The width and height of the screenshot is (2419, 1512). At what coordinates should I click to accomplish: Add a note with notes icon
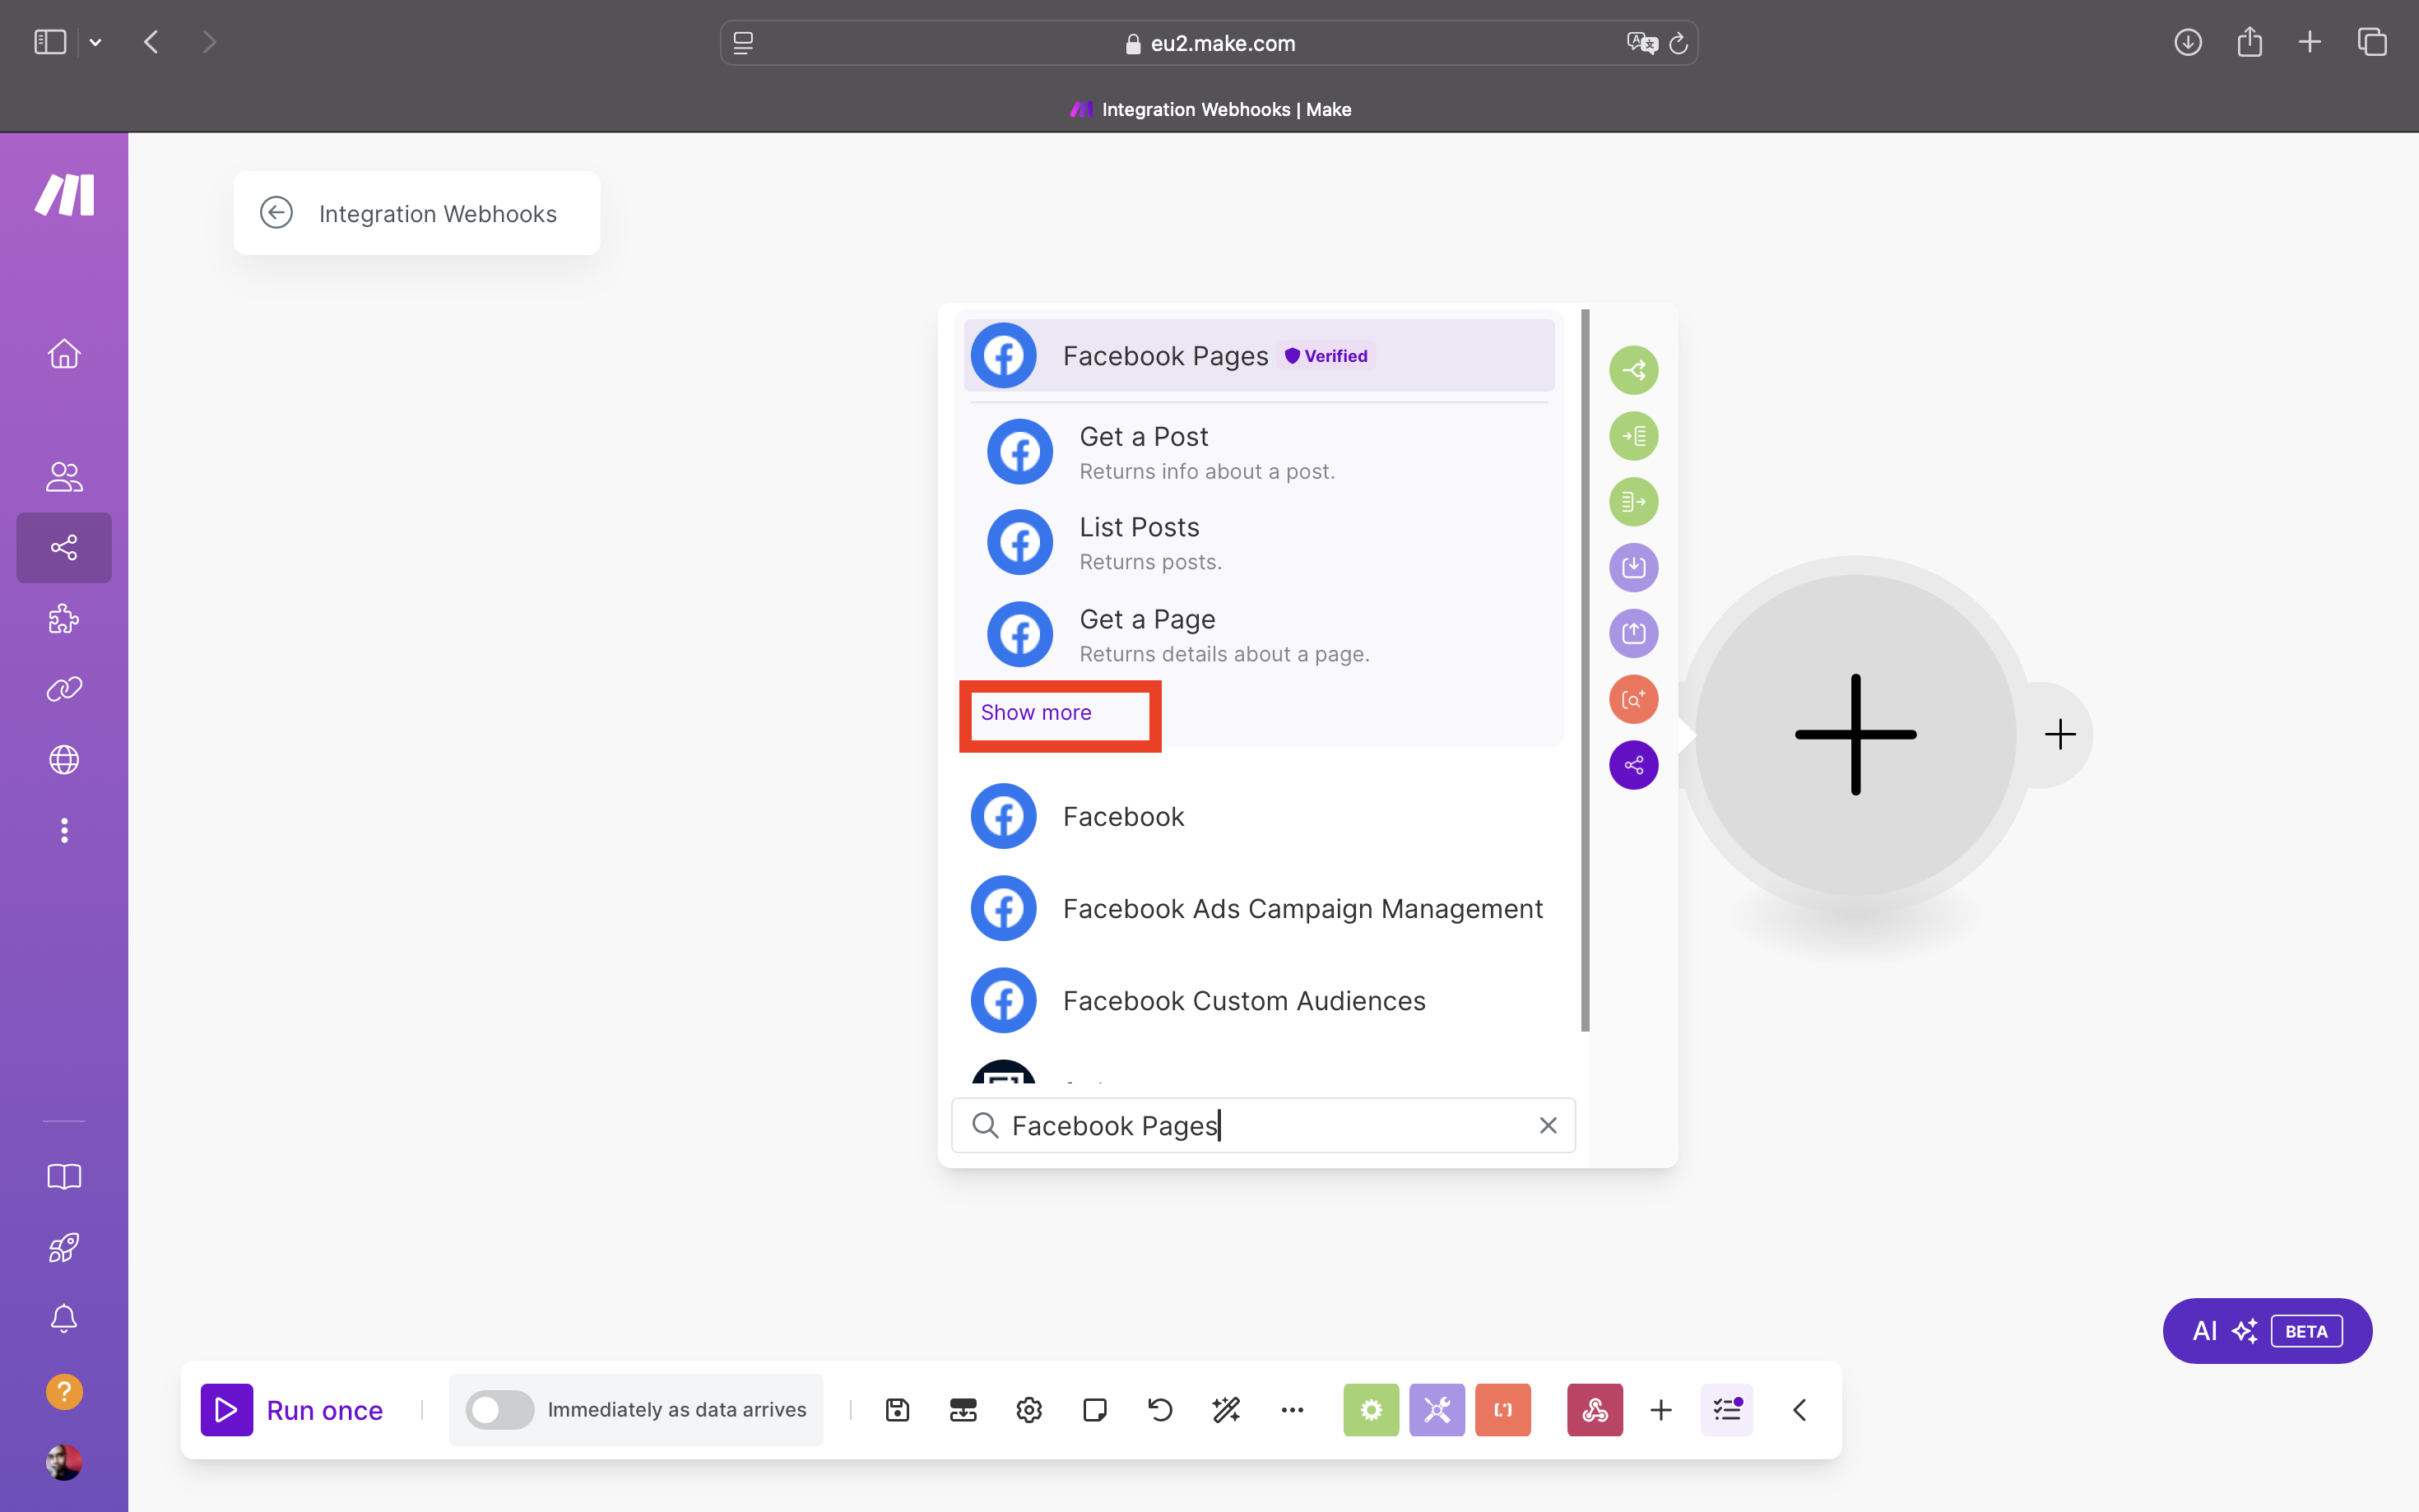[x=1094, y=1410]
